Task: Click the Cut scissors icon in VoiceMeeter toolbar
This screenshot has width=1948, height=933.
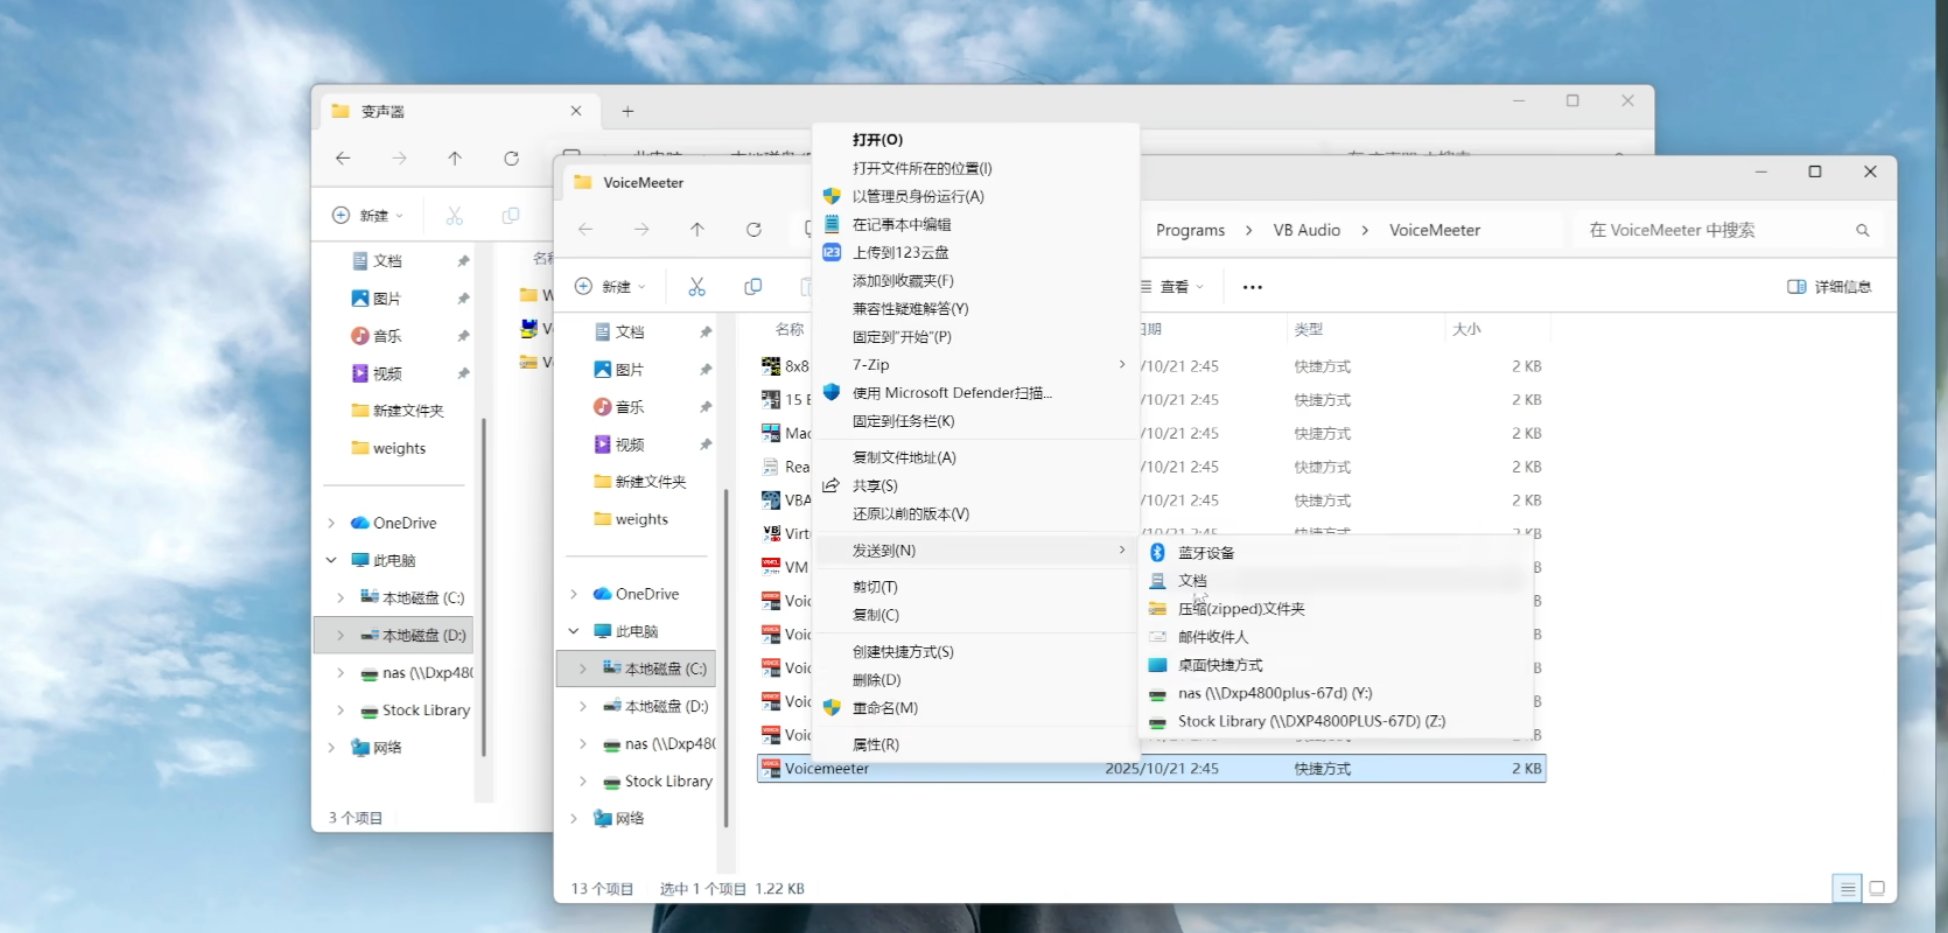Action: click(697, 287)
